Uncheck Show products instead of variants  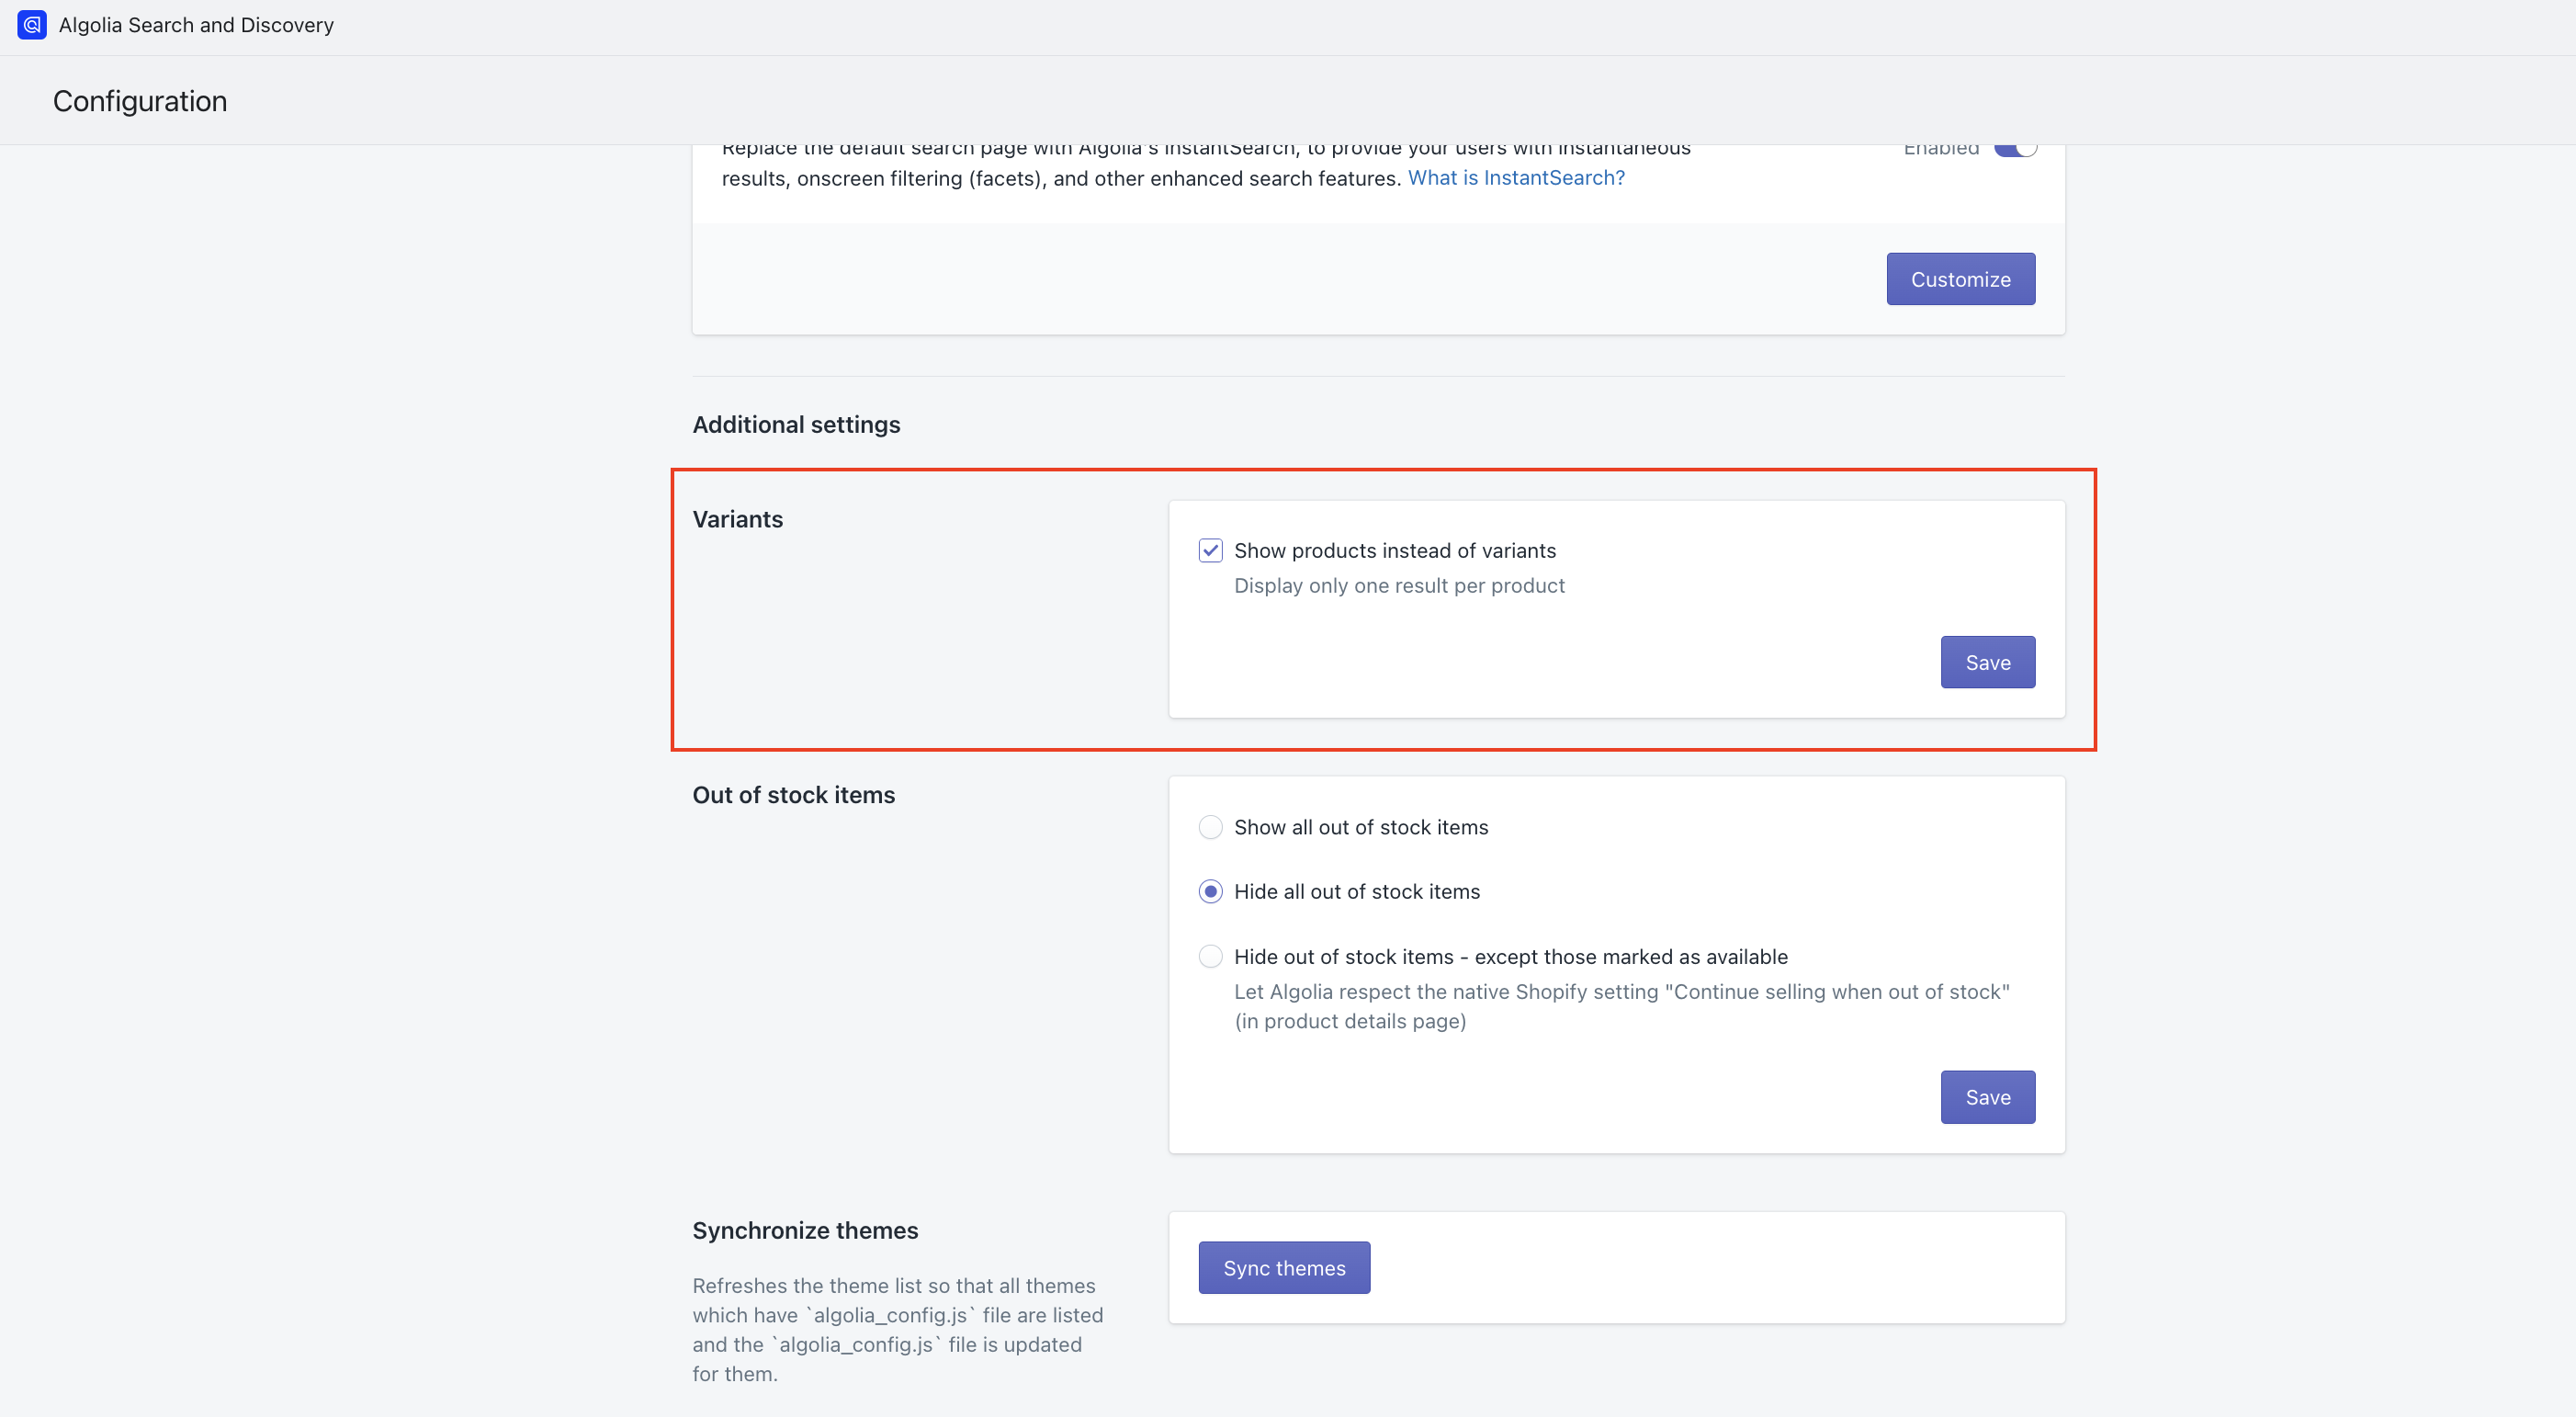1210,551
